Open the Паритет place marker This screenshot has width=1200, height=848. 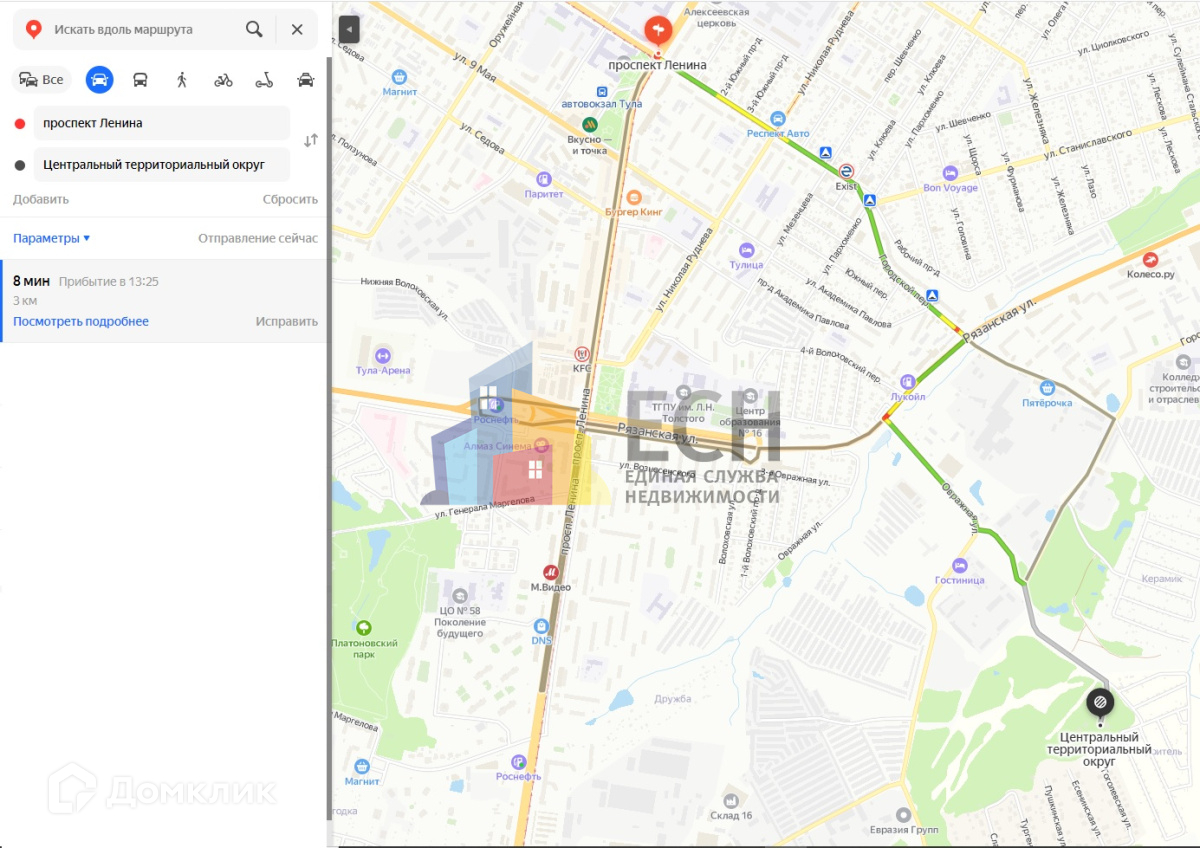click(544, 179)
